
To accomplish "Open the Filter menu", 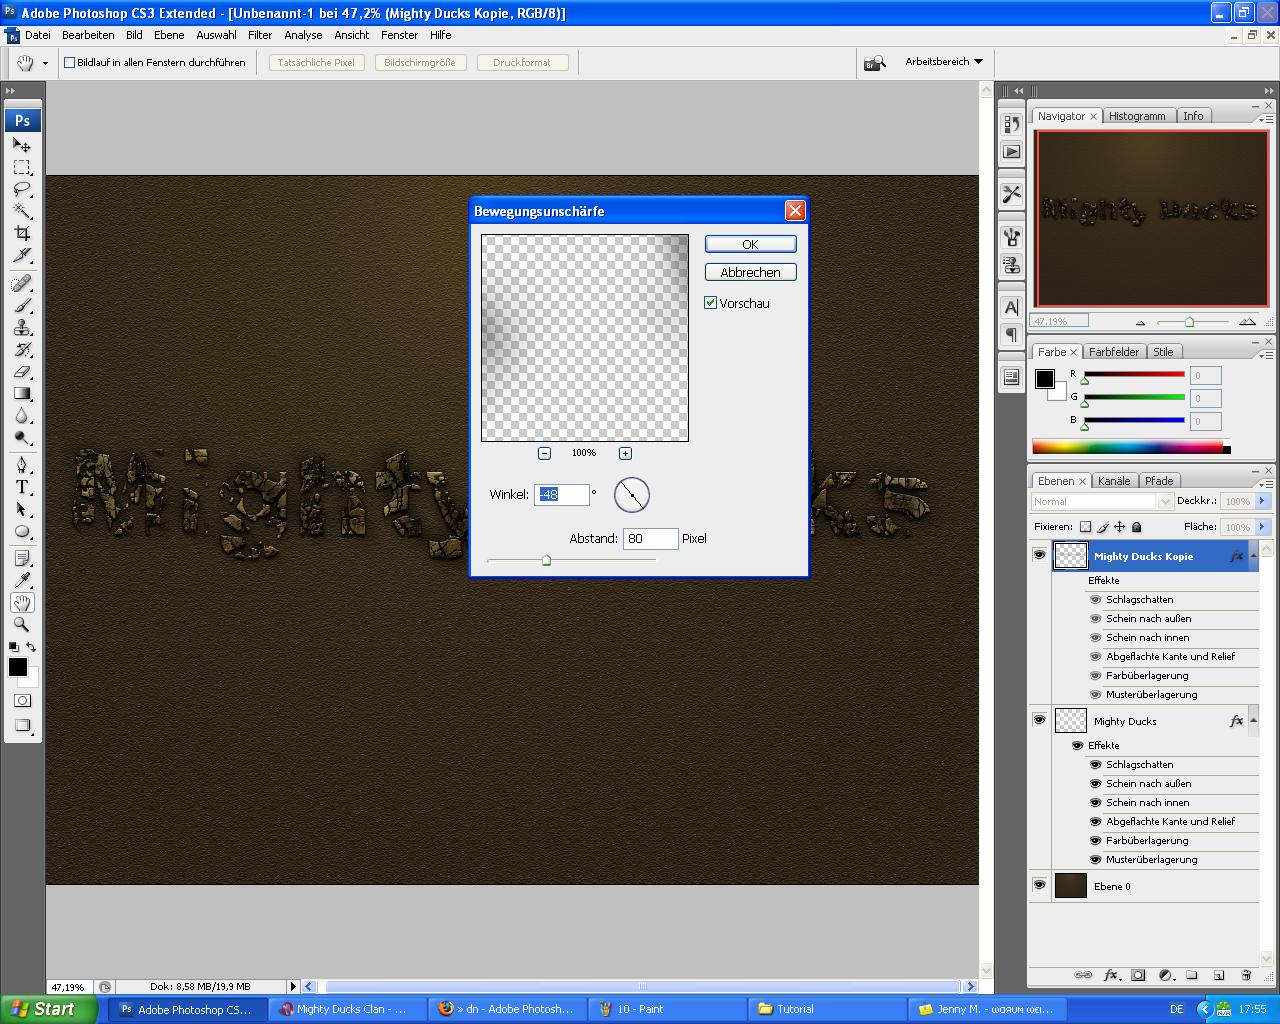I will point(260,35).
